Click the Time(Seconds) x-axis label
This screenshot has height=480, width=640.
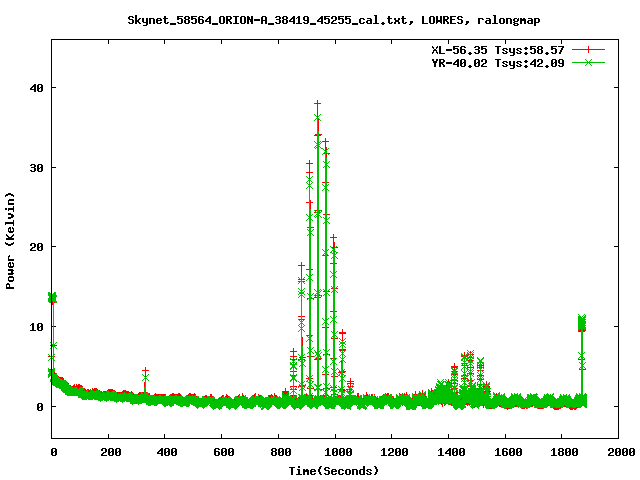pos(334,471)
